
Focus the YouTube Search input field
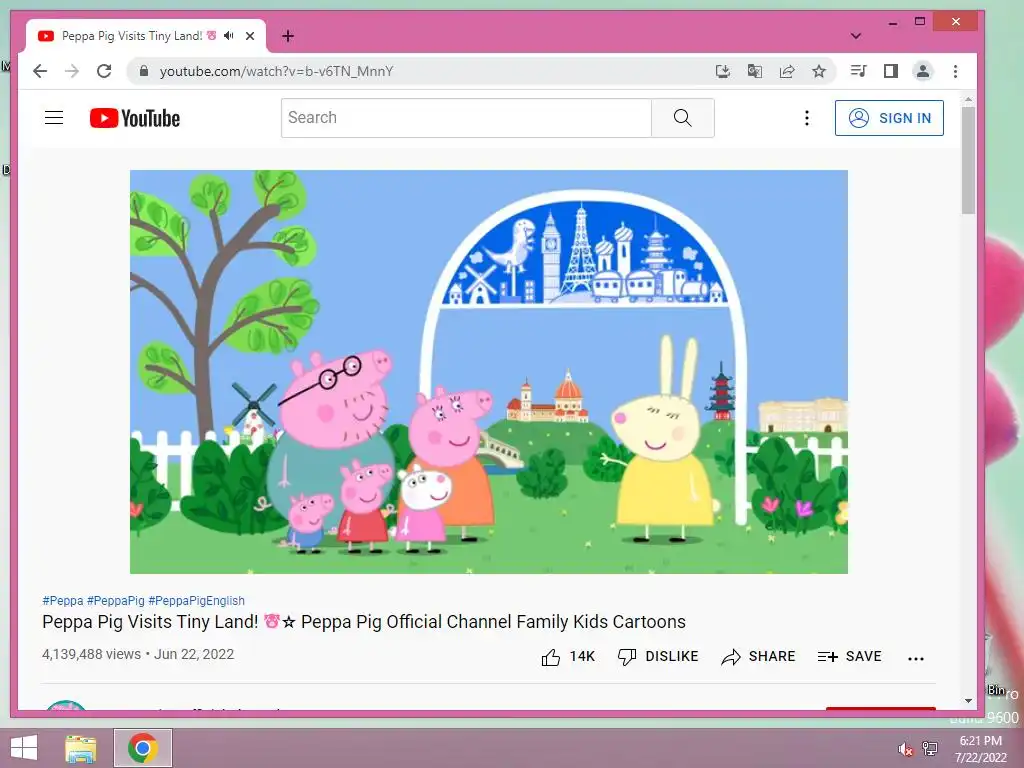(466, 118)
